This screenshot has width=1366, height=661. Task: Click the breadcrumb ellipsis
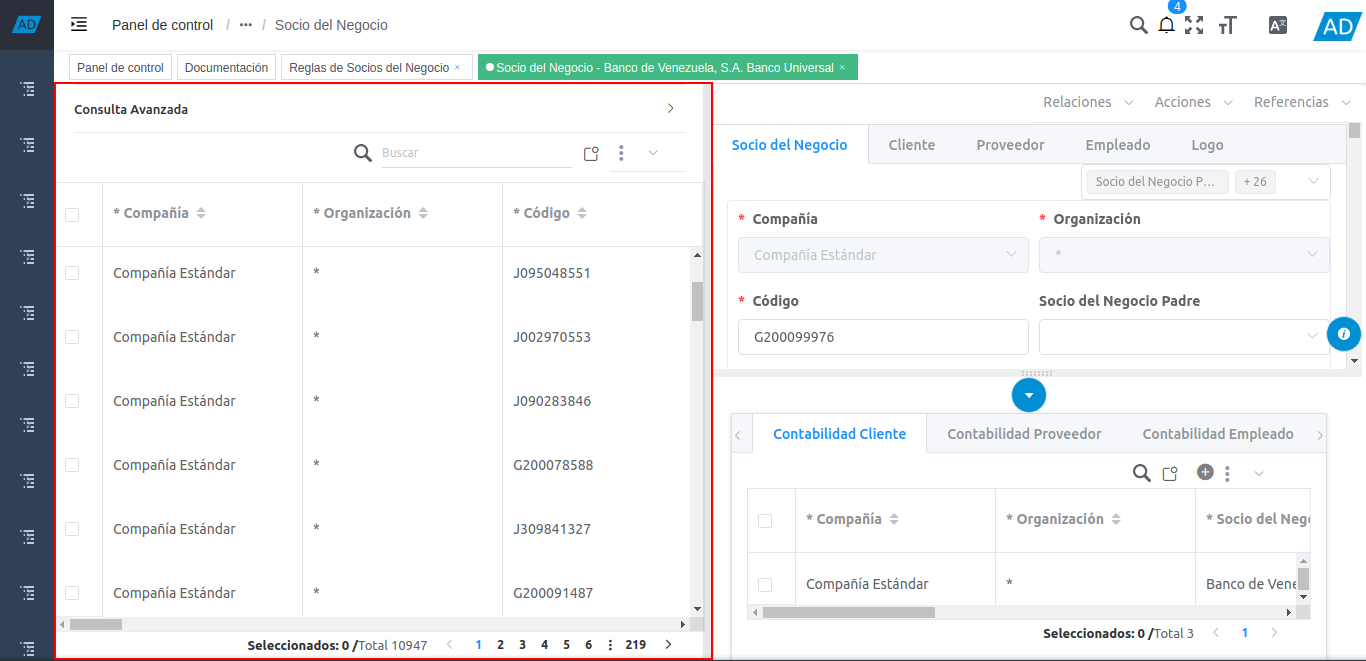[246, 25]
